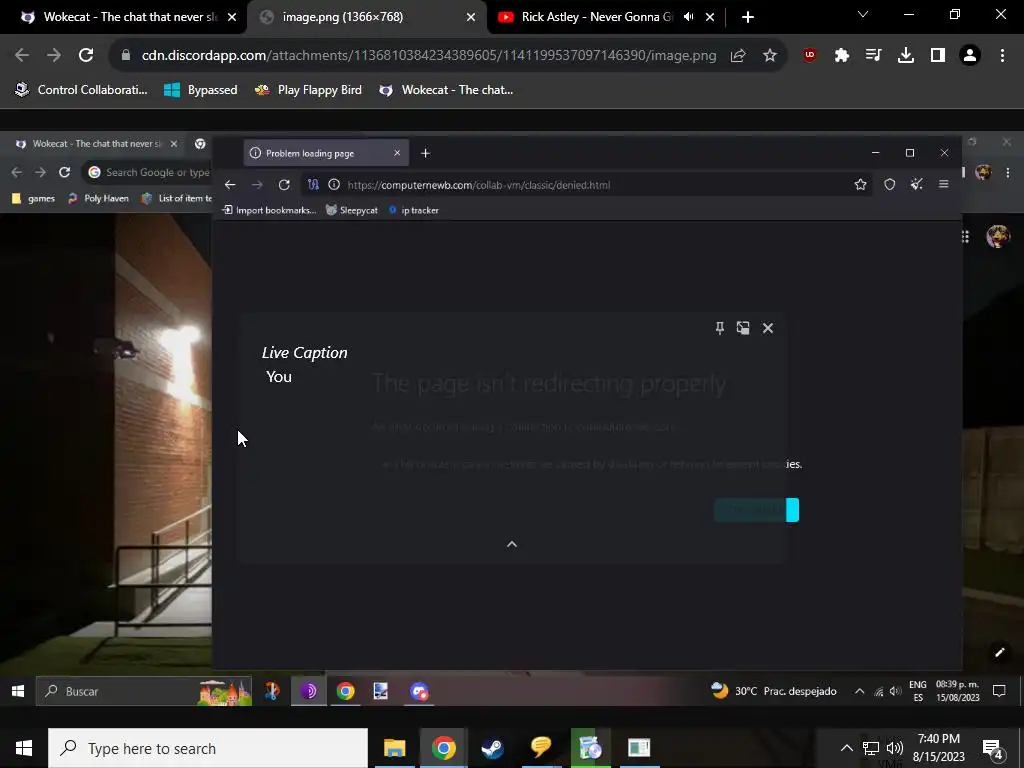1024x768 pixels.
Task: Click the Try Again button on error page
Action: pos(757,510)
